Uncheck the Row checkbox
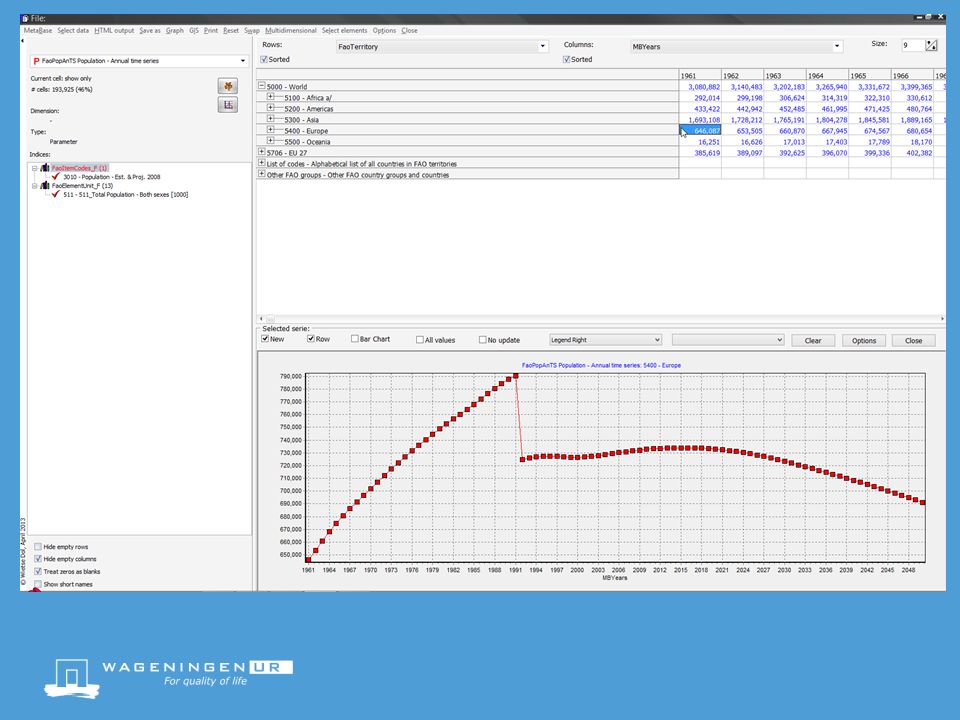 [311, 339]
